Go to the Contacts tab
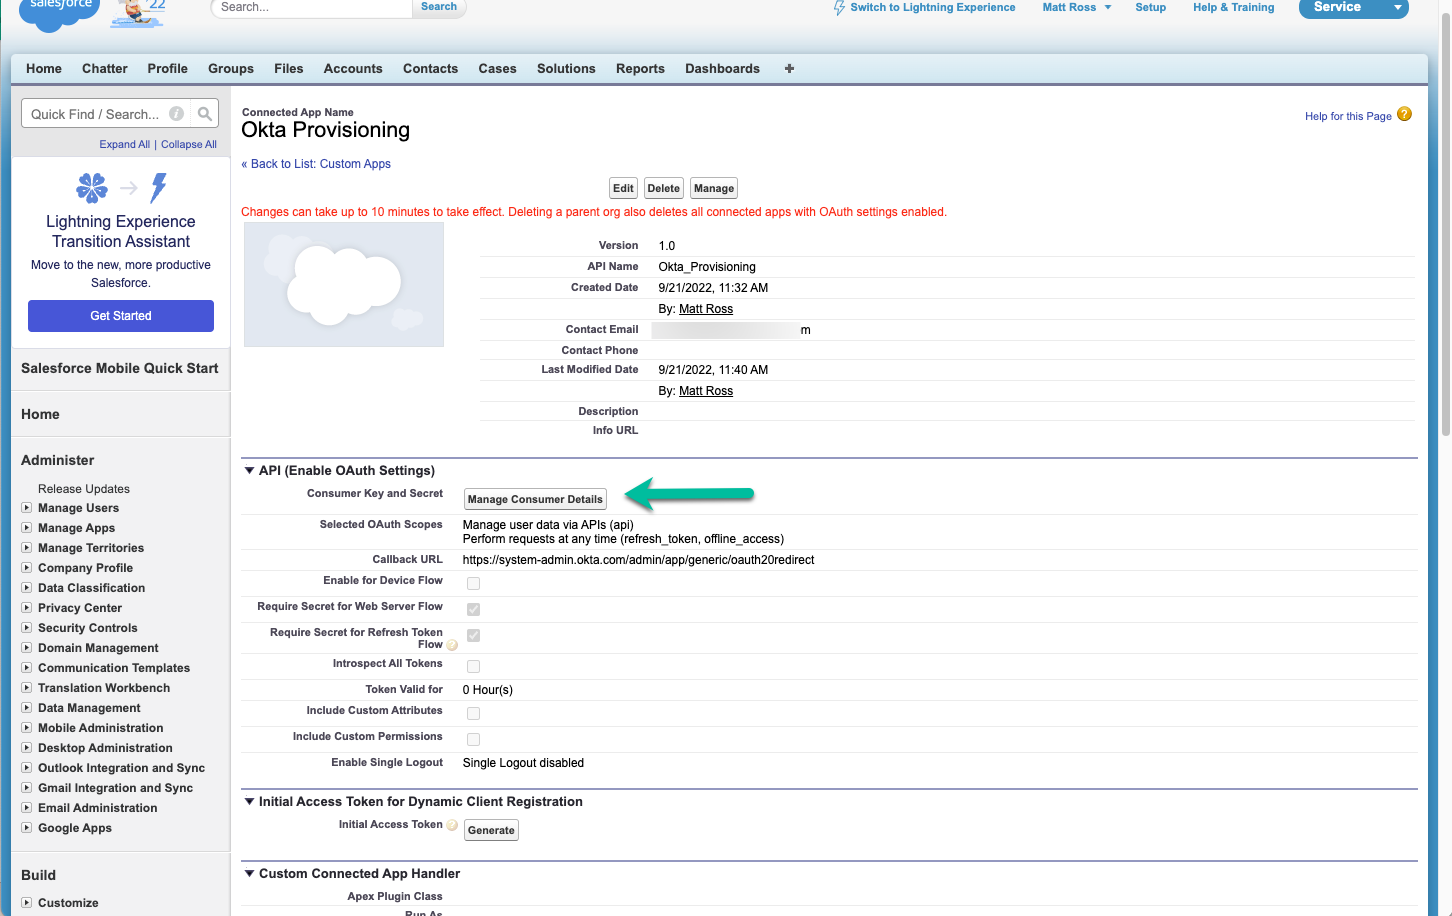Screen dimensions: 1452x916 click(x=430, y=68)
